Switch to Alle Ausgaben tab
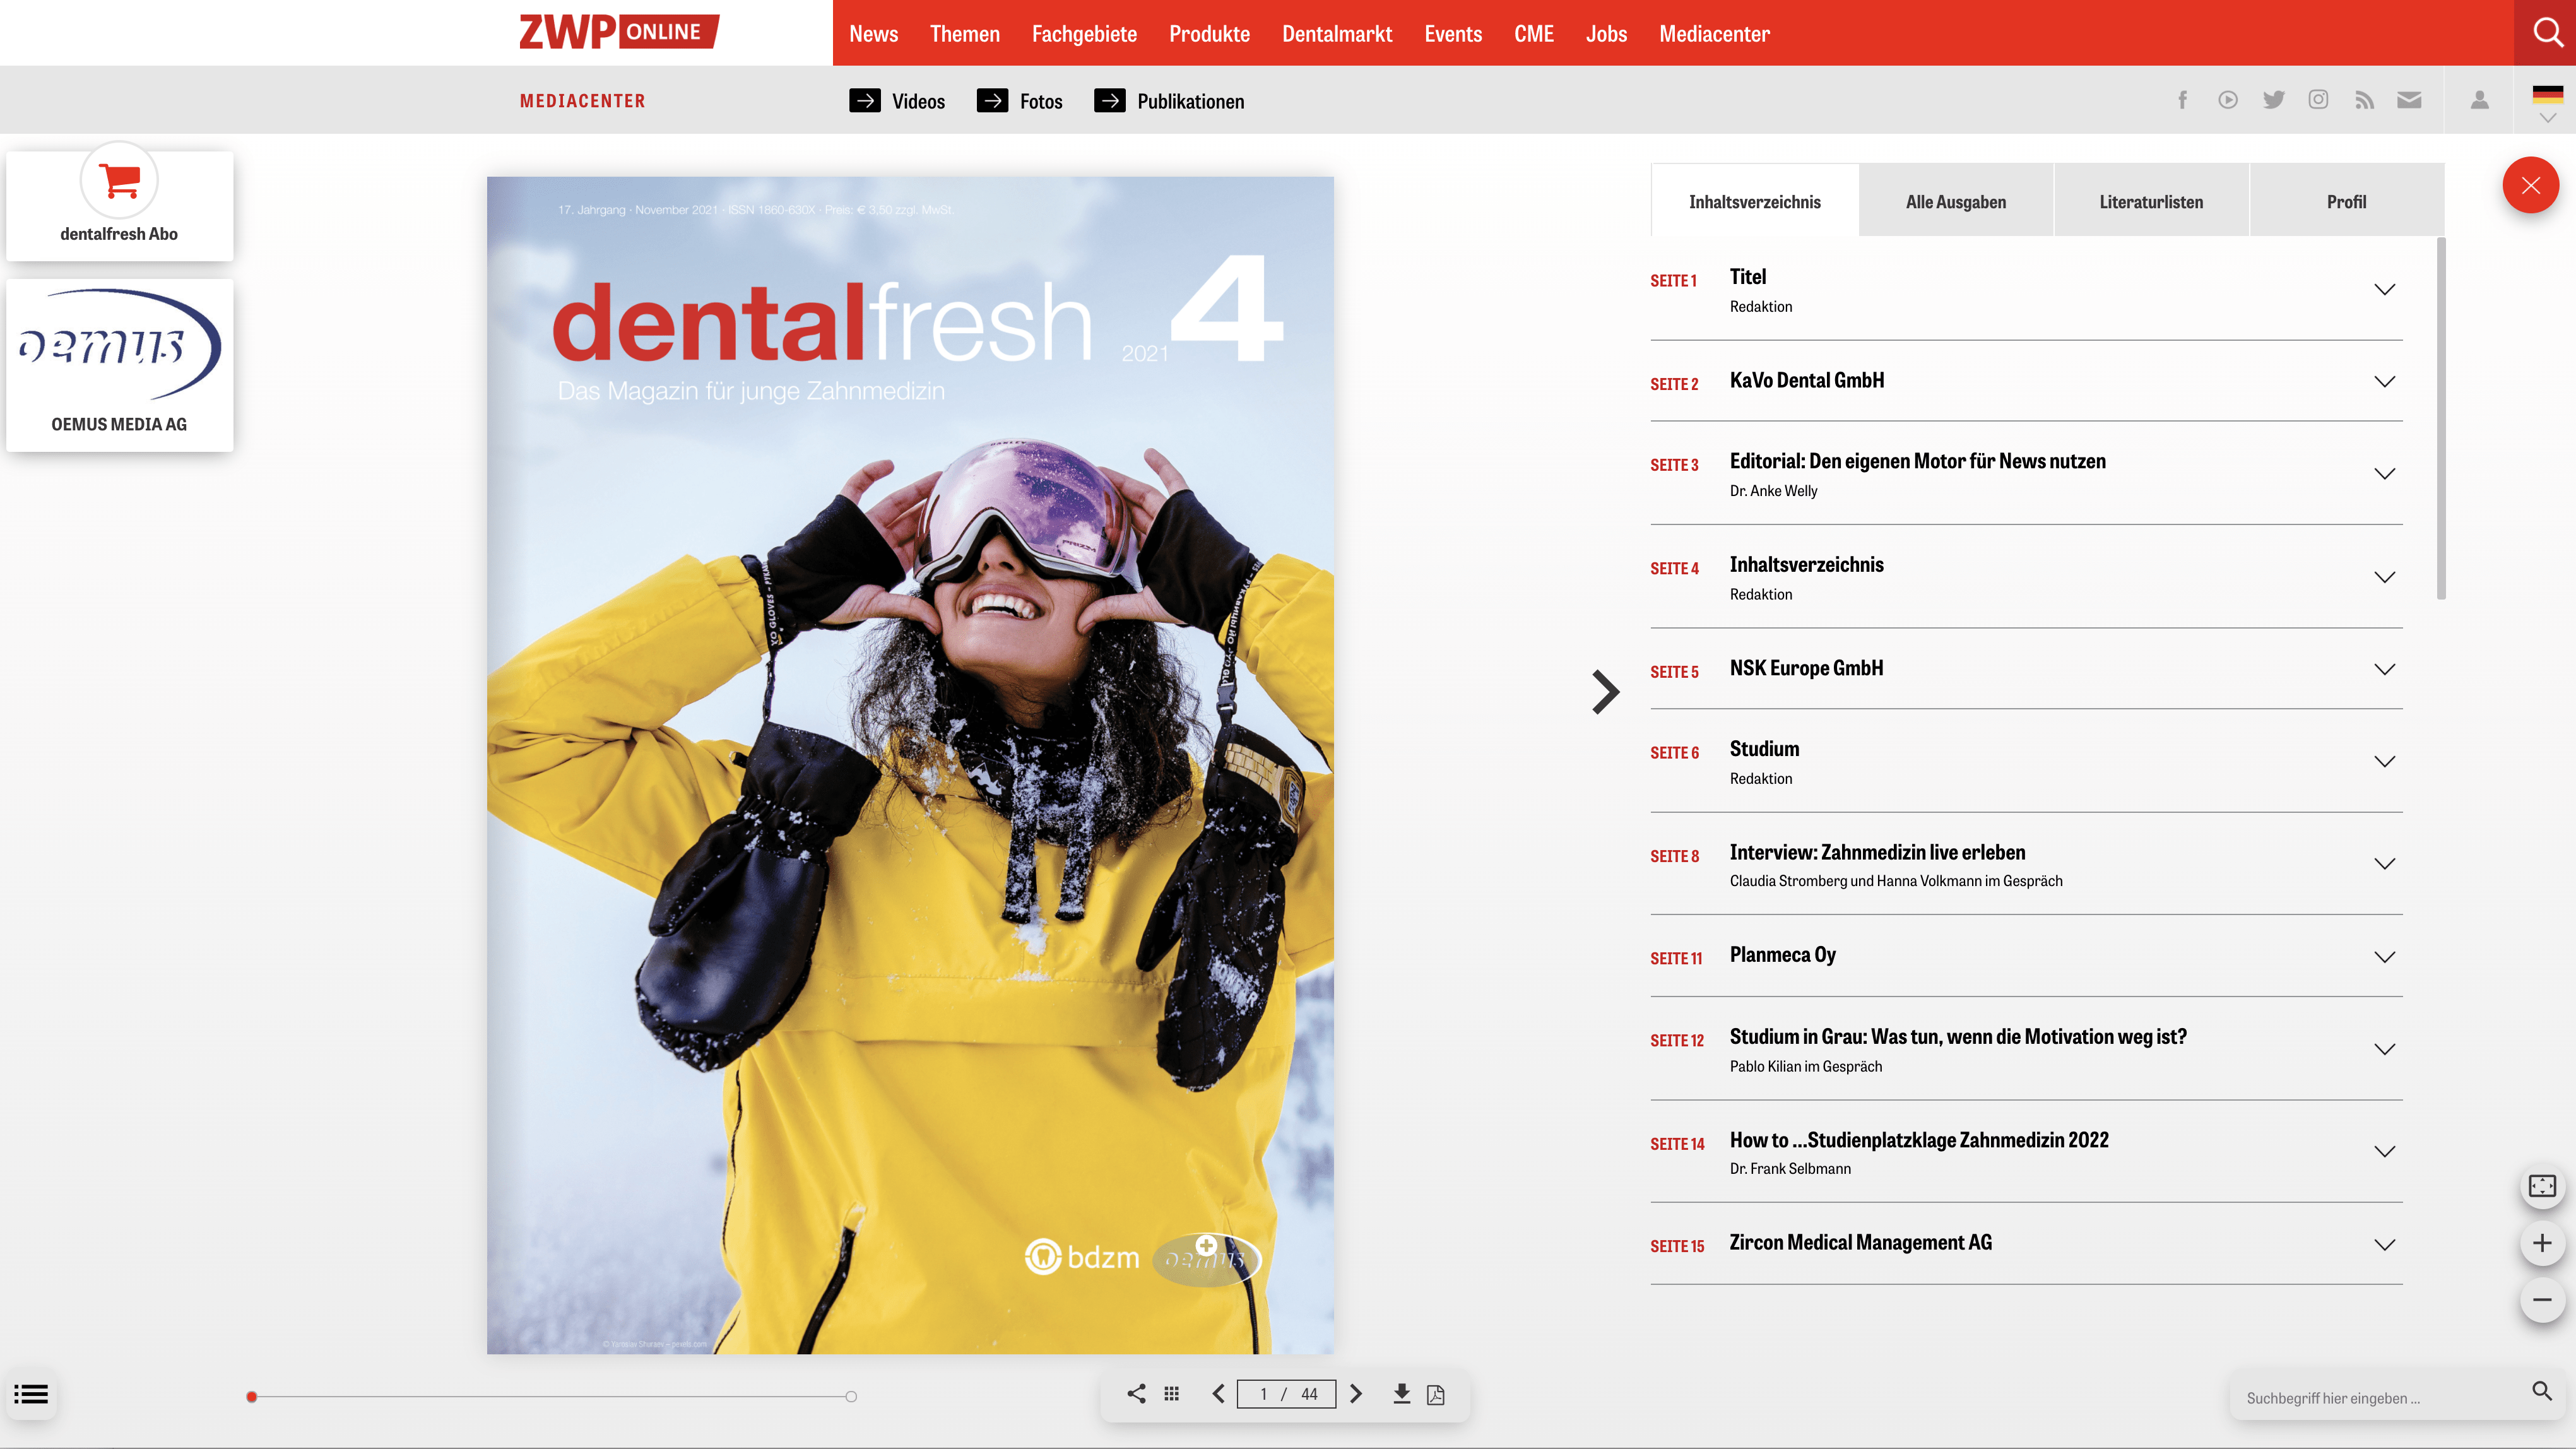The width and height of the screenshot is (2576, 1449). click(1956, 201)
